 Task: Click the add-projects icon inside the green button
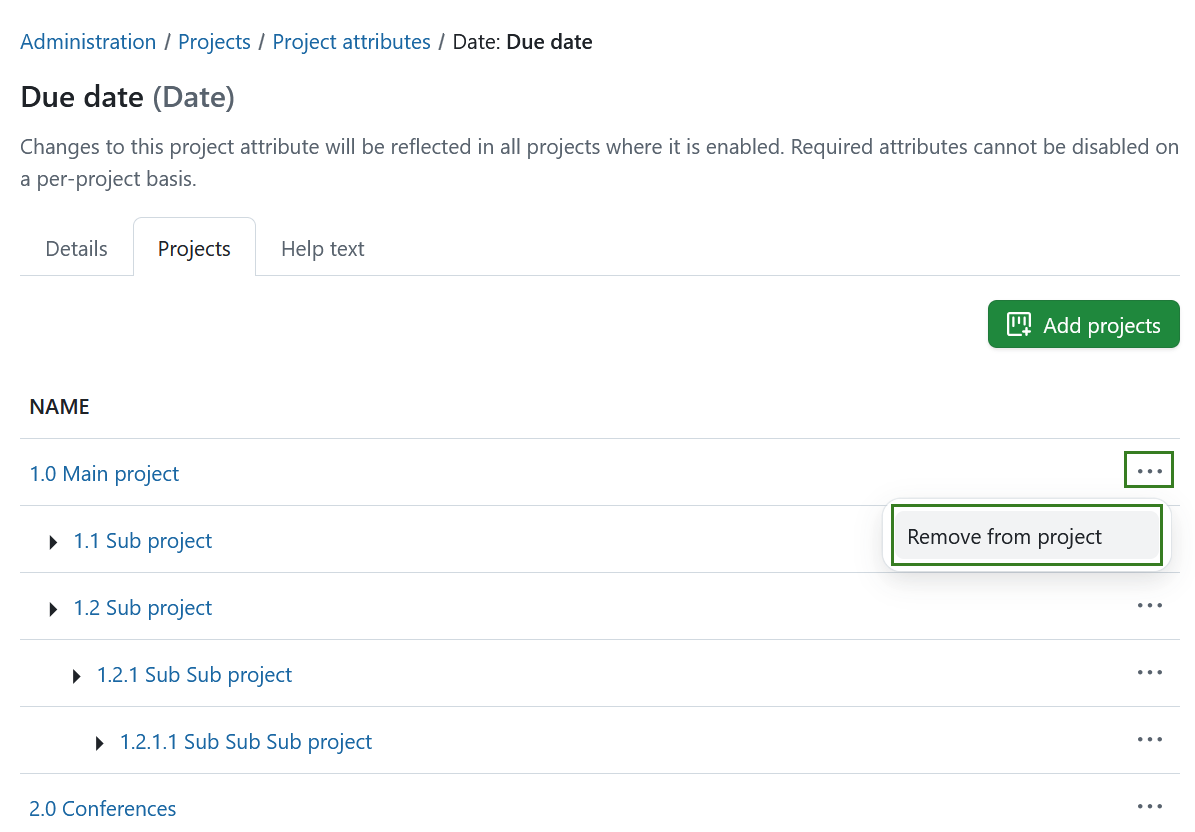[1018, 324]
